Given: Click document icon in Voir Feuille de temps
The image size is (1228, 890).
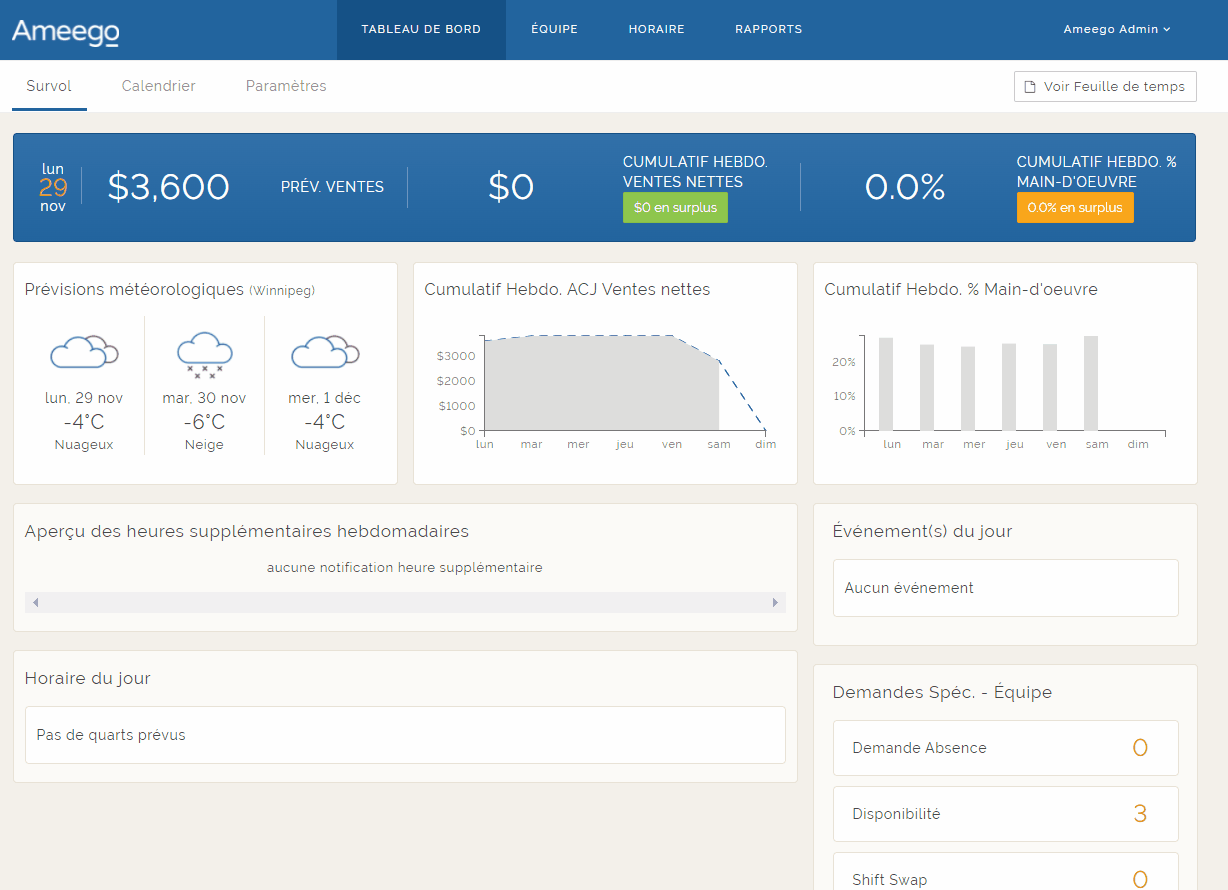Looking at the screenshot, I should 1030,87.
